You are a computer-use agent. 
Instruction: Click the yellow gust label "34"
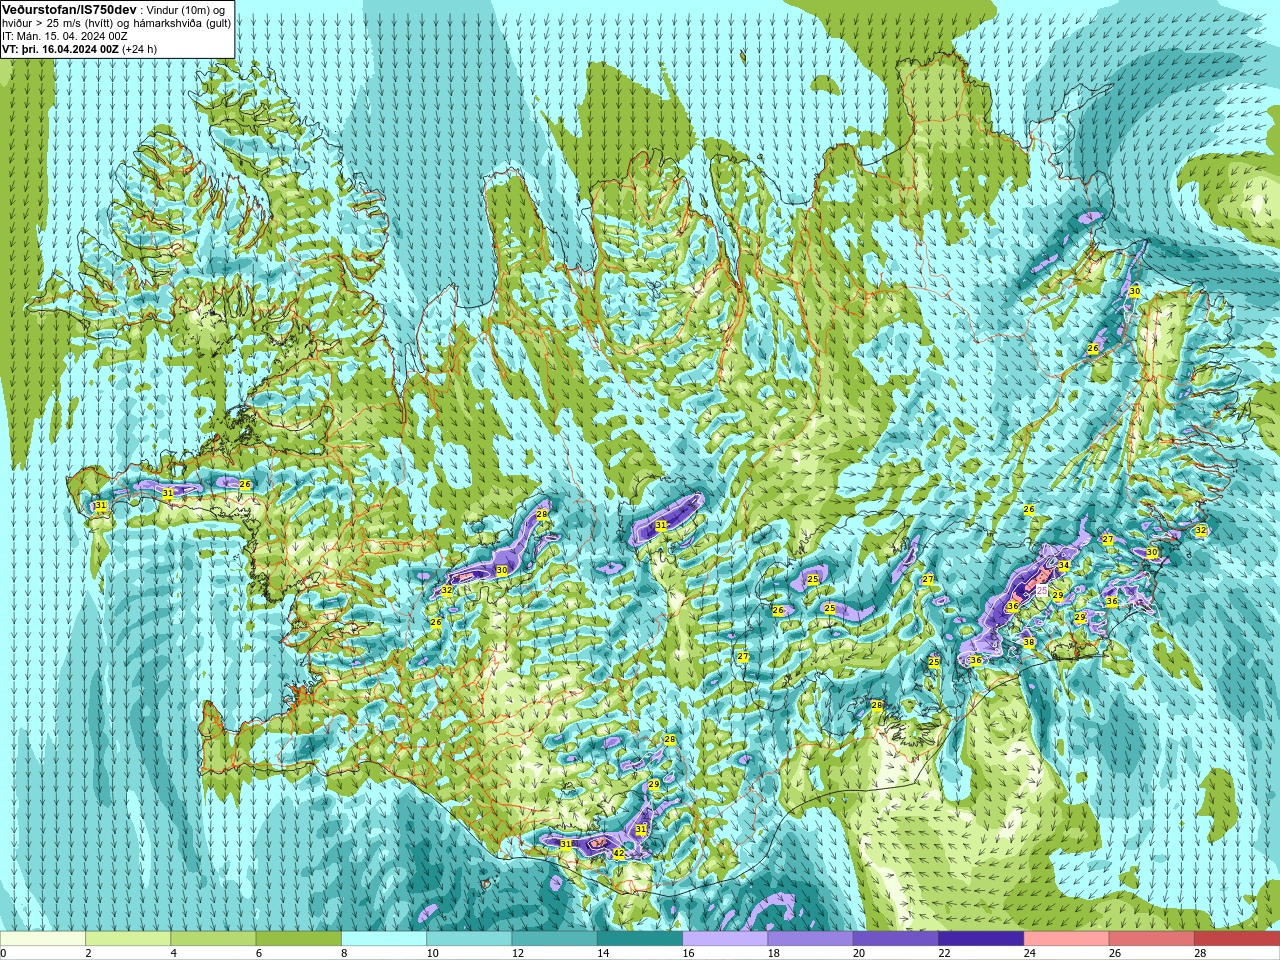(1064, 566)
